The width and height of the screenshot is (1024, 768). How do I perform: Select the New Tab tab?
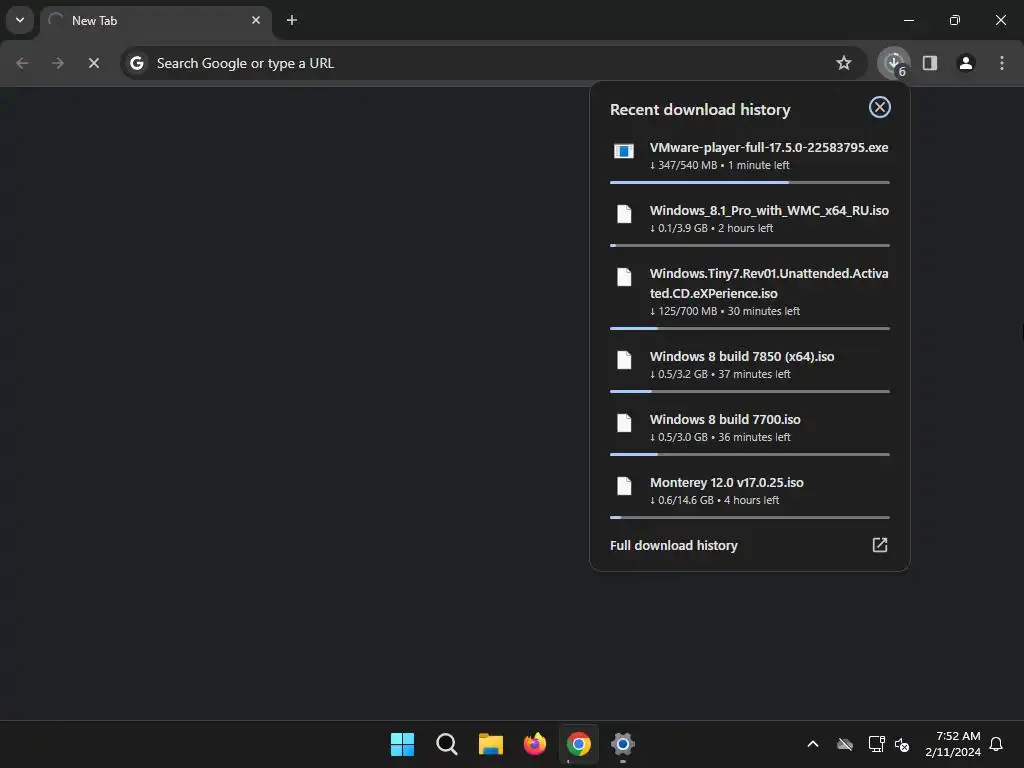pyautogui.click(x=155, y=21)
